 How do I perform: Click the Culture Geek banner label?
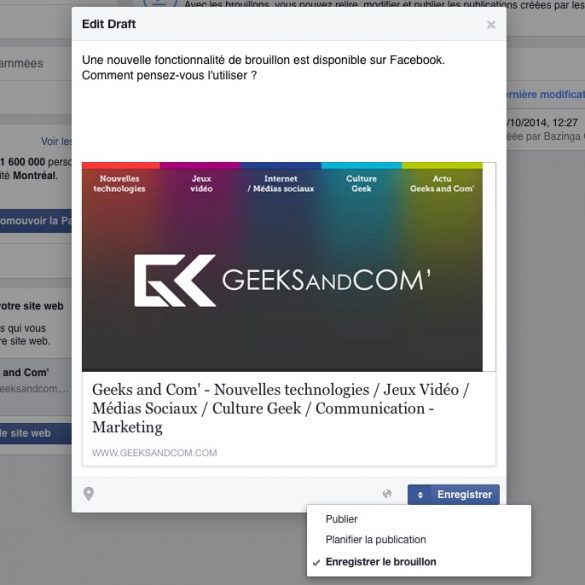point(361,184)
